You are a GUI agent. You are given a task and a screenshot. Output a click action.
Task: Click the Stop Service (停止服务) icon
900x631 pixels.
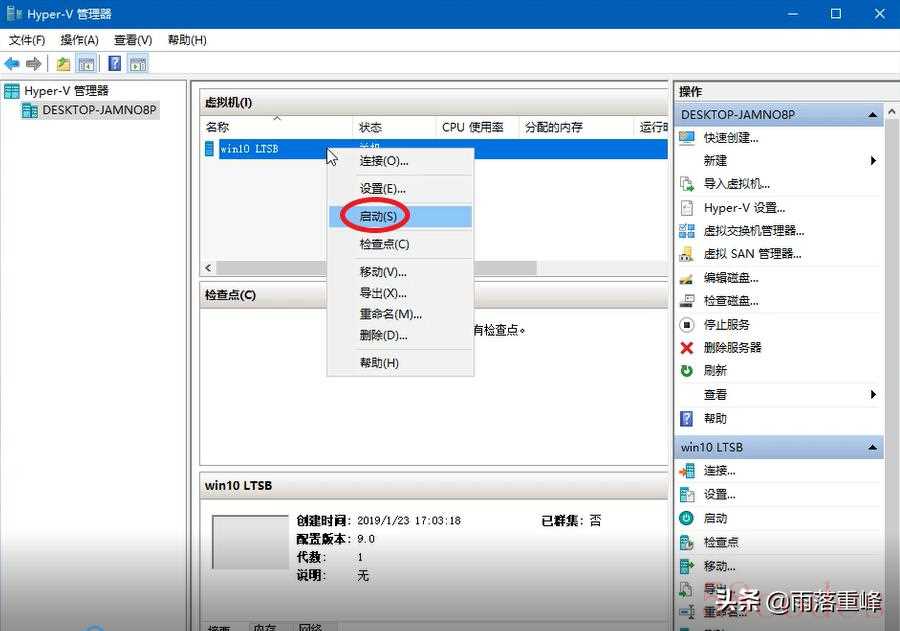pyautogui.click(x=686, y=325)
